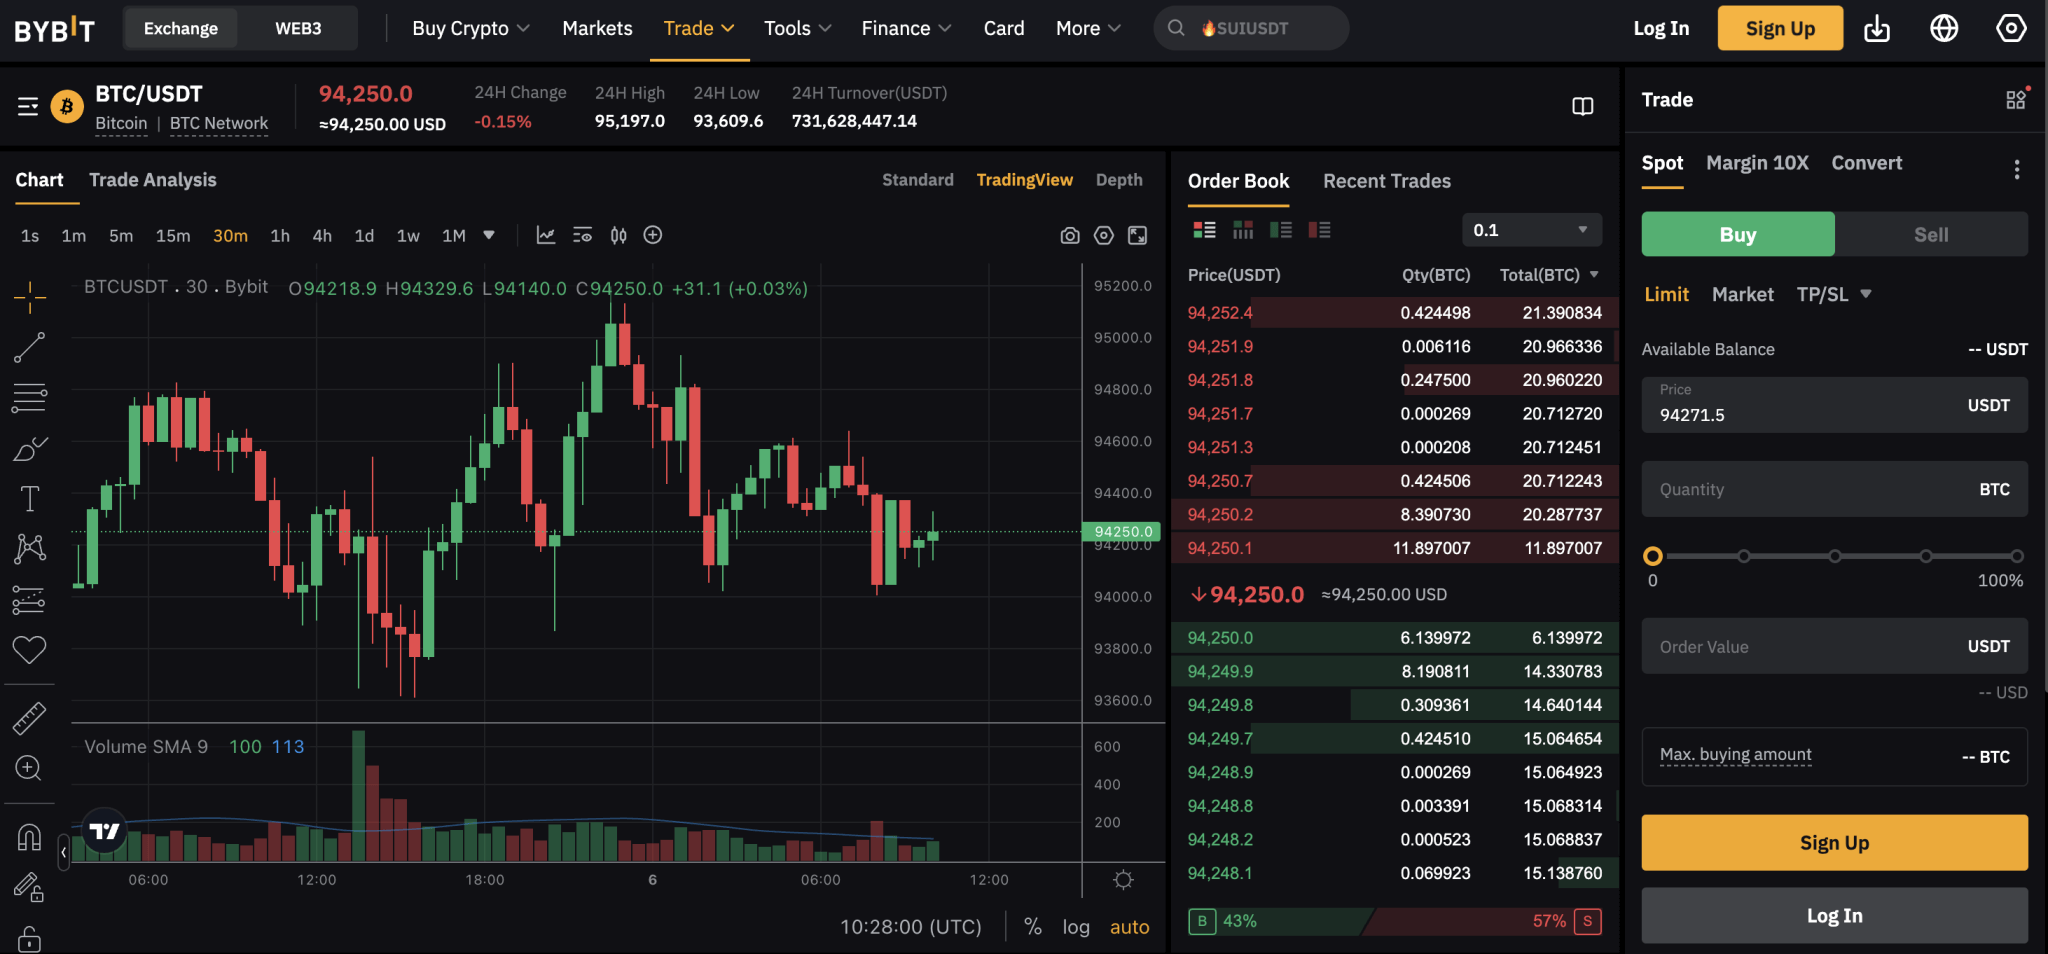2048x954 pixels.
Task: Select the Text annotation tool
Action: click(x=29, y=498)
